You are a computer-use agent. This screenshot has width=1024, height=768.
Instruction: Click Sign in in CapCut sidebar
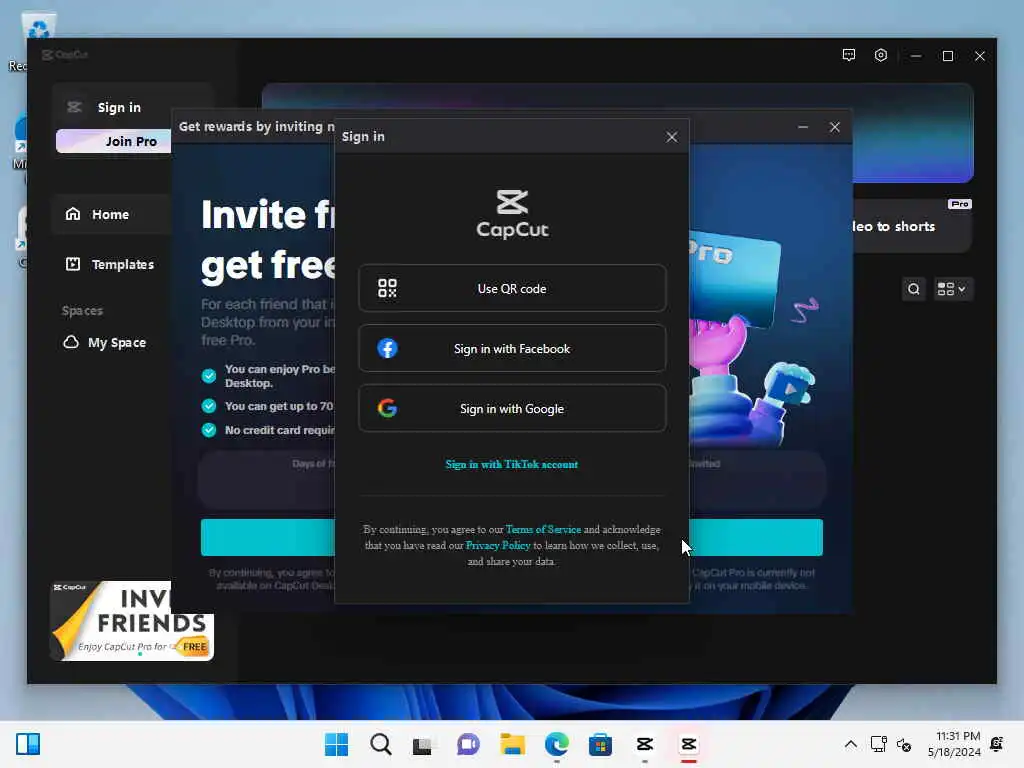coord(119,107)
